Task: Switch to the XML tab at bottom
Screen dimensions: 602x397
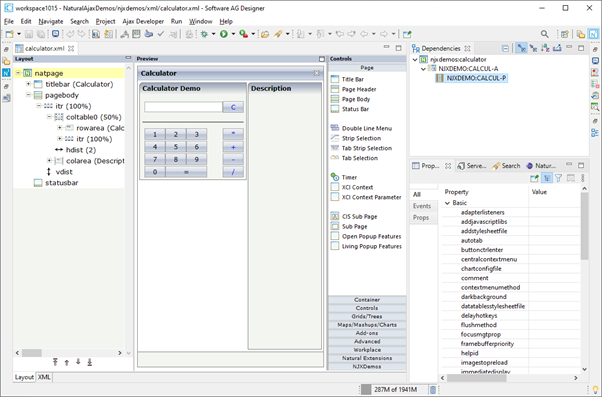Action: click(x=44, y=377)
